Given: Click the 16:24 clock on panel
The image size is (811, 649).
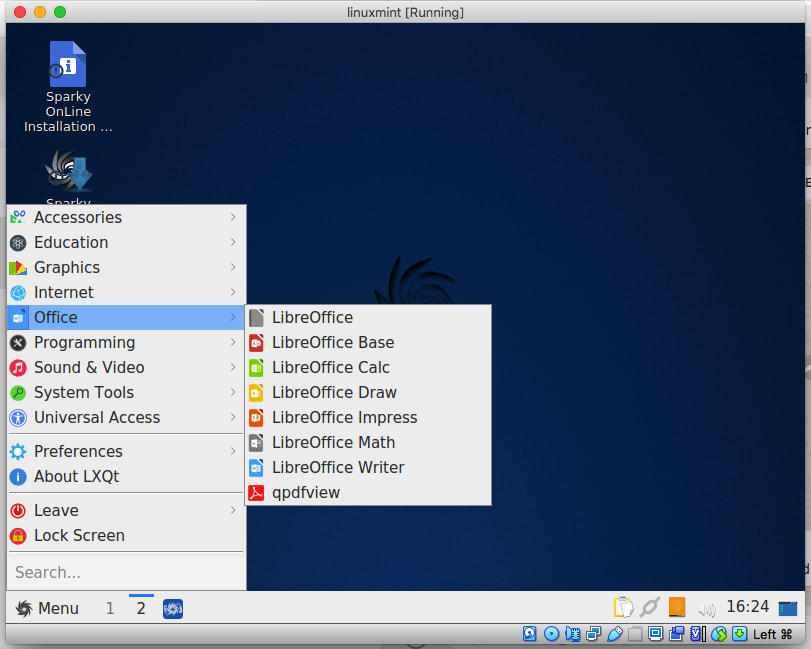Looking at the screenshot, I should (747, 607).
